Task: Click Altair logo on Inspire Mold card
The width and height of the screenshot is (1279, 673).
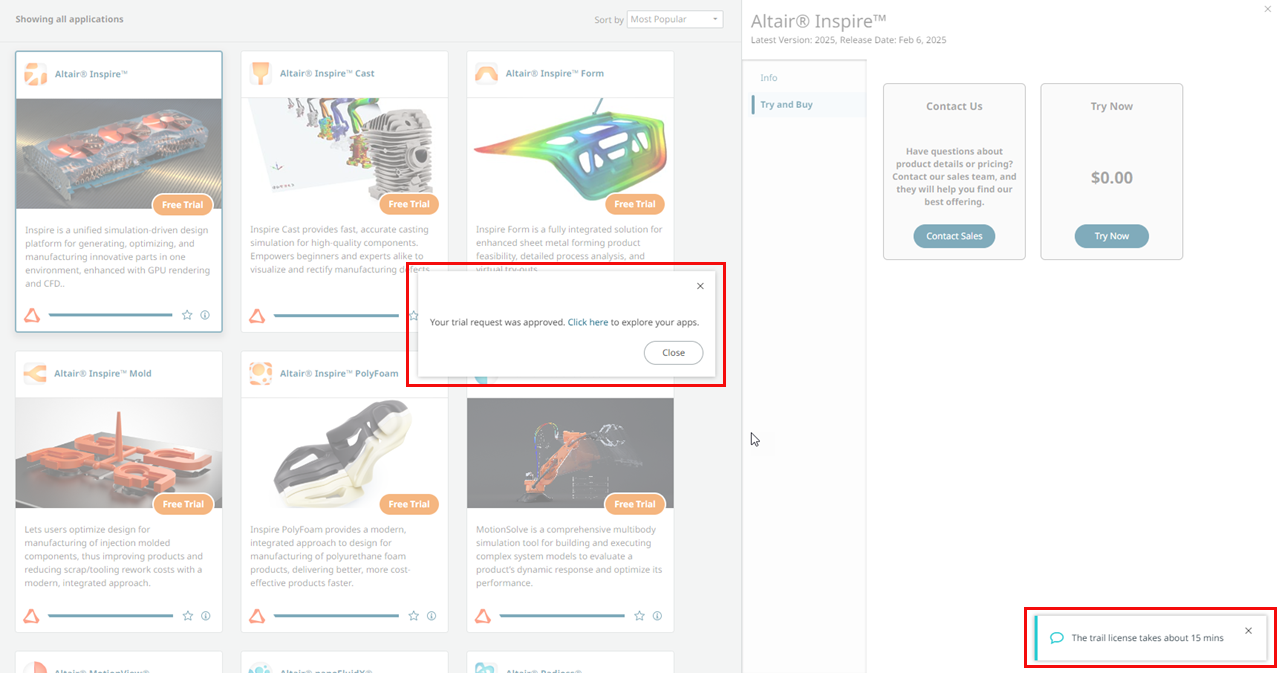Action: click(x=32, y=616)
